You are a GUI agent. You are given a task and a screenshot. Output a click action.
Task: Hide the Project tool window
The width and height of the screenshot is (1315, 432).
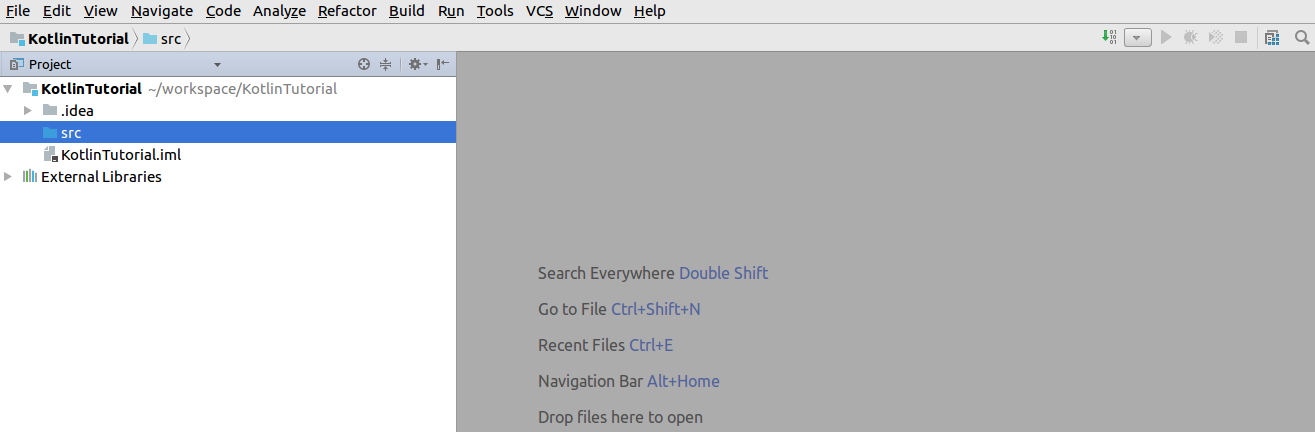click(x=442, y=64)
